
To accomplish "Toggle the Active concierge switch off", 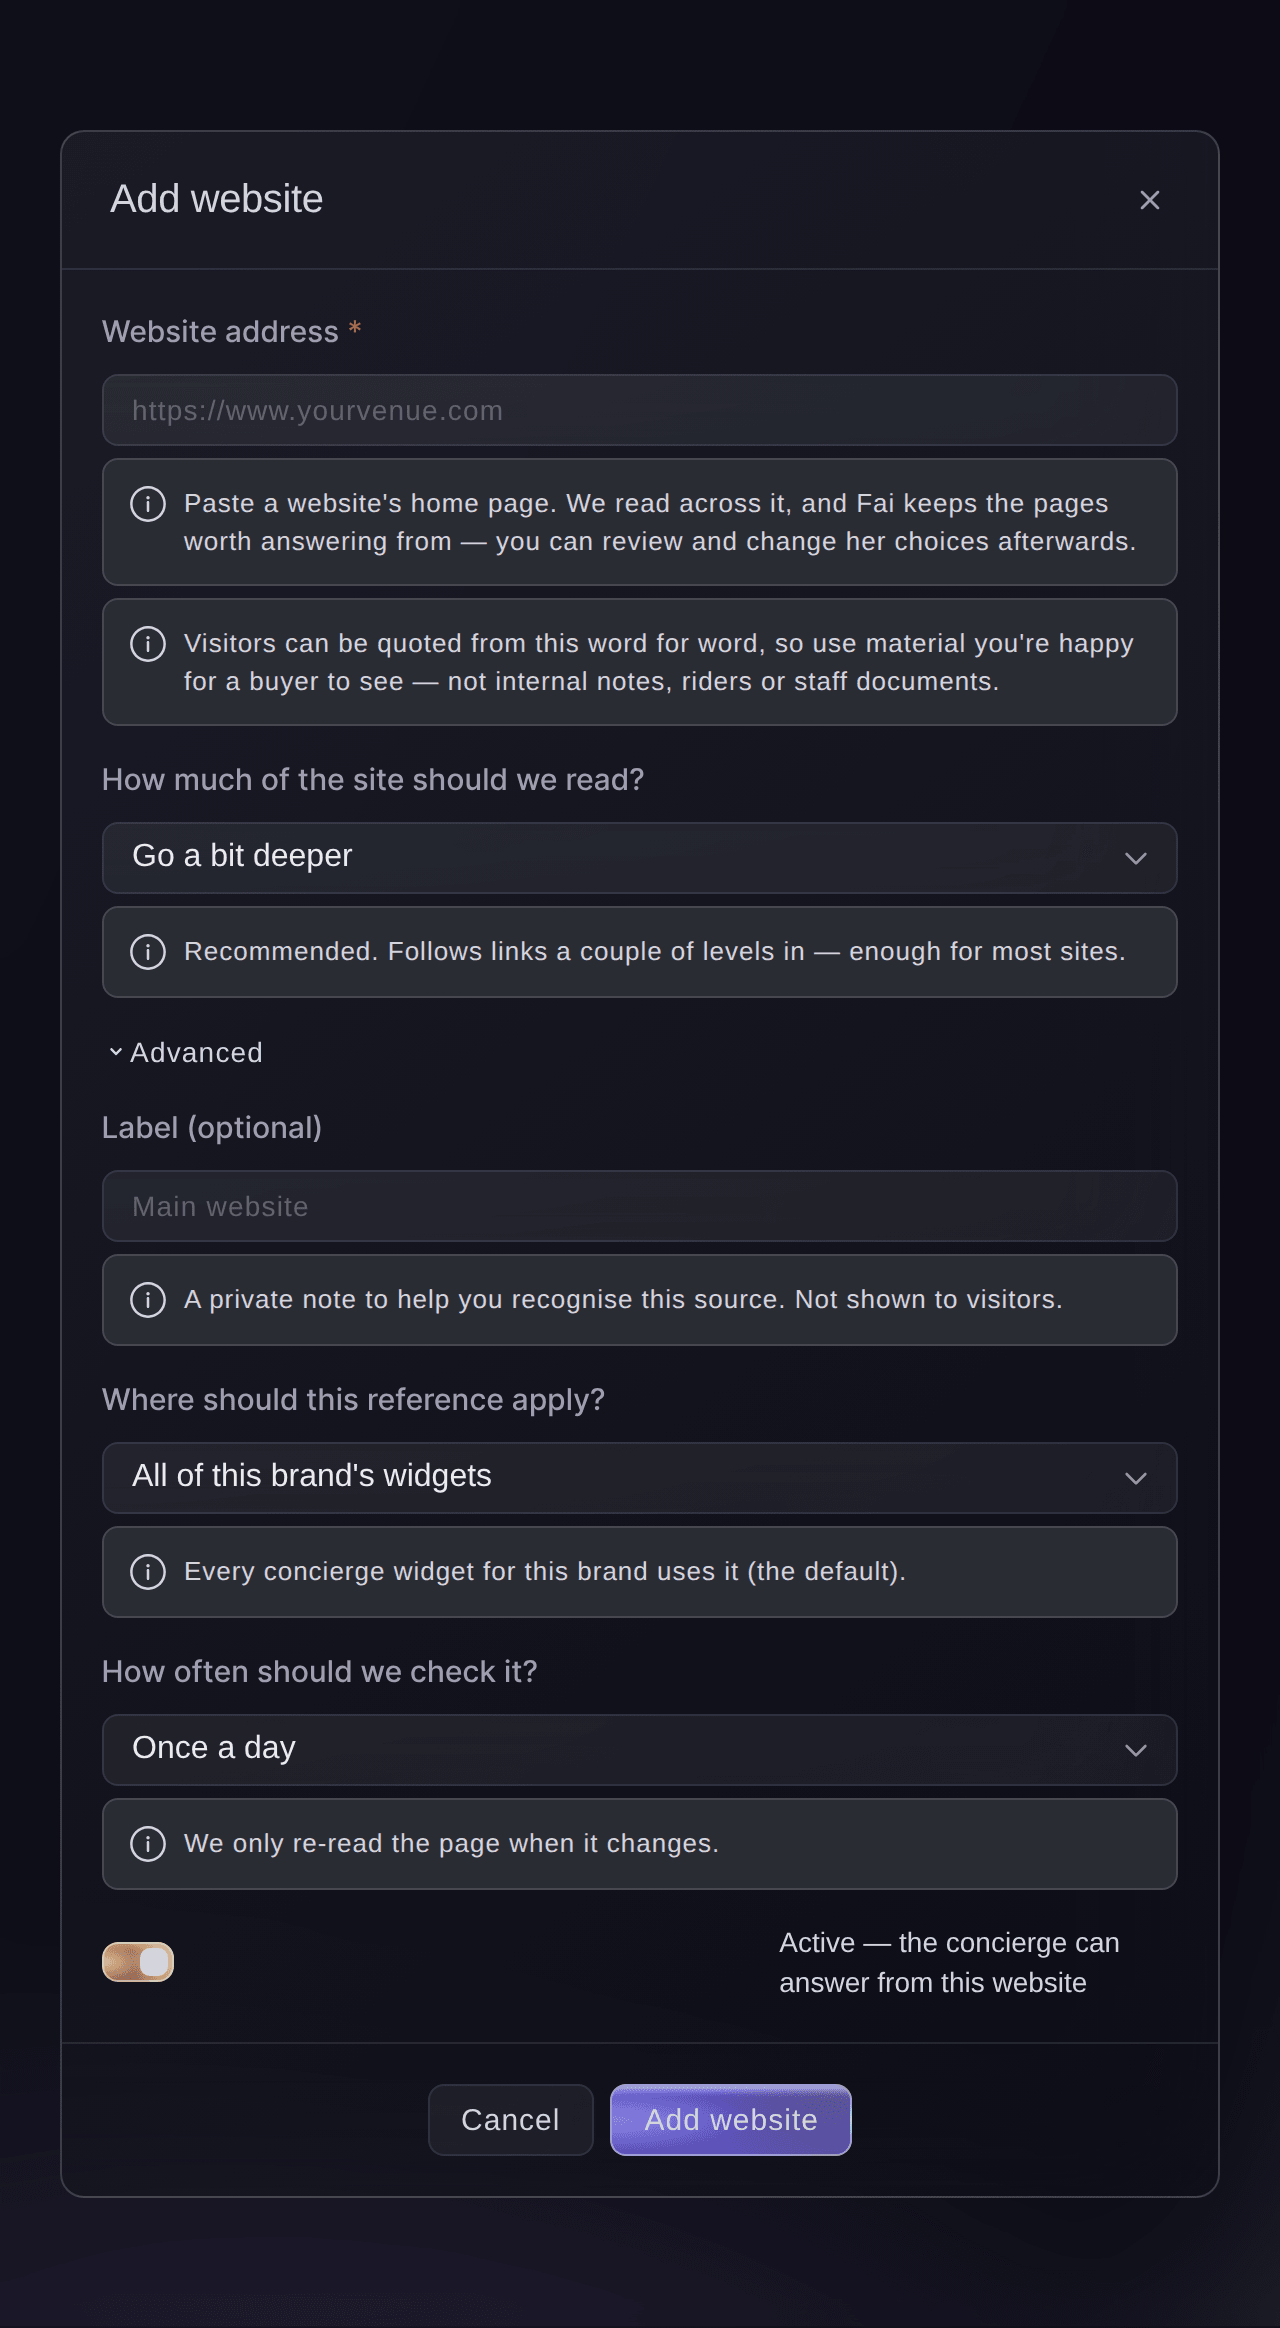I will click(x=138, y=1962).
